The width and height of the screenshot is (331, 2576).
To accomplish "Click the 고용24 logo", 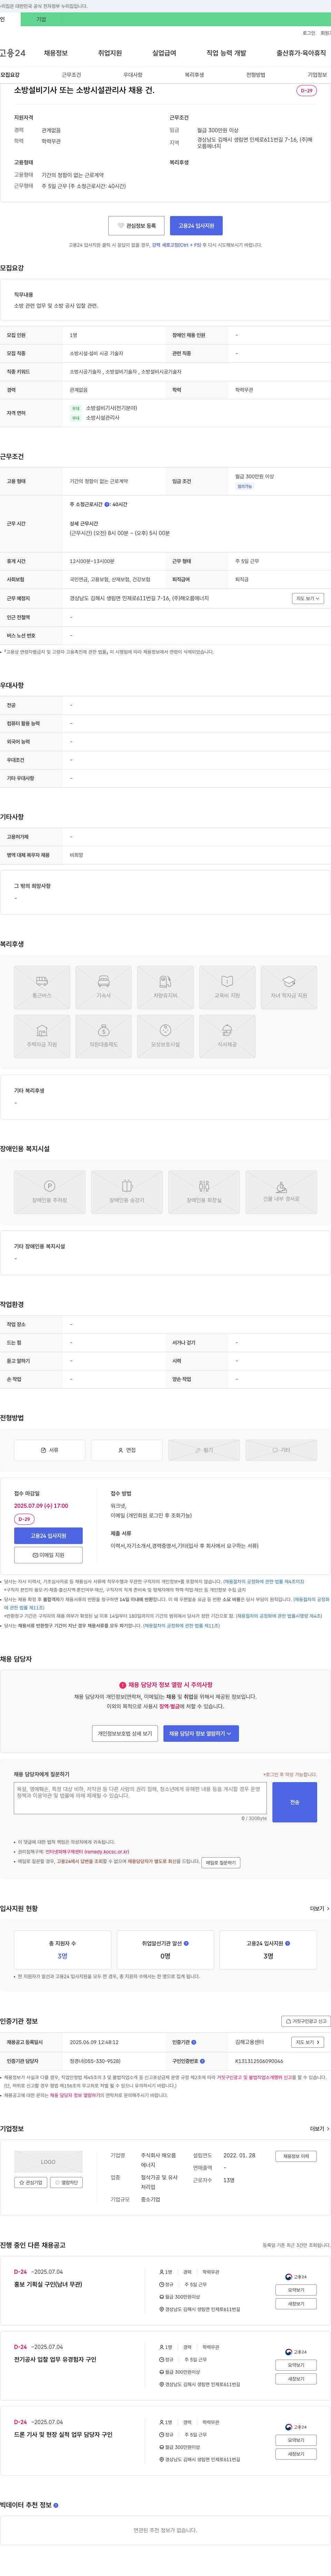I will (x=13, y=53).
